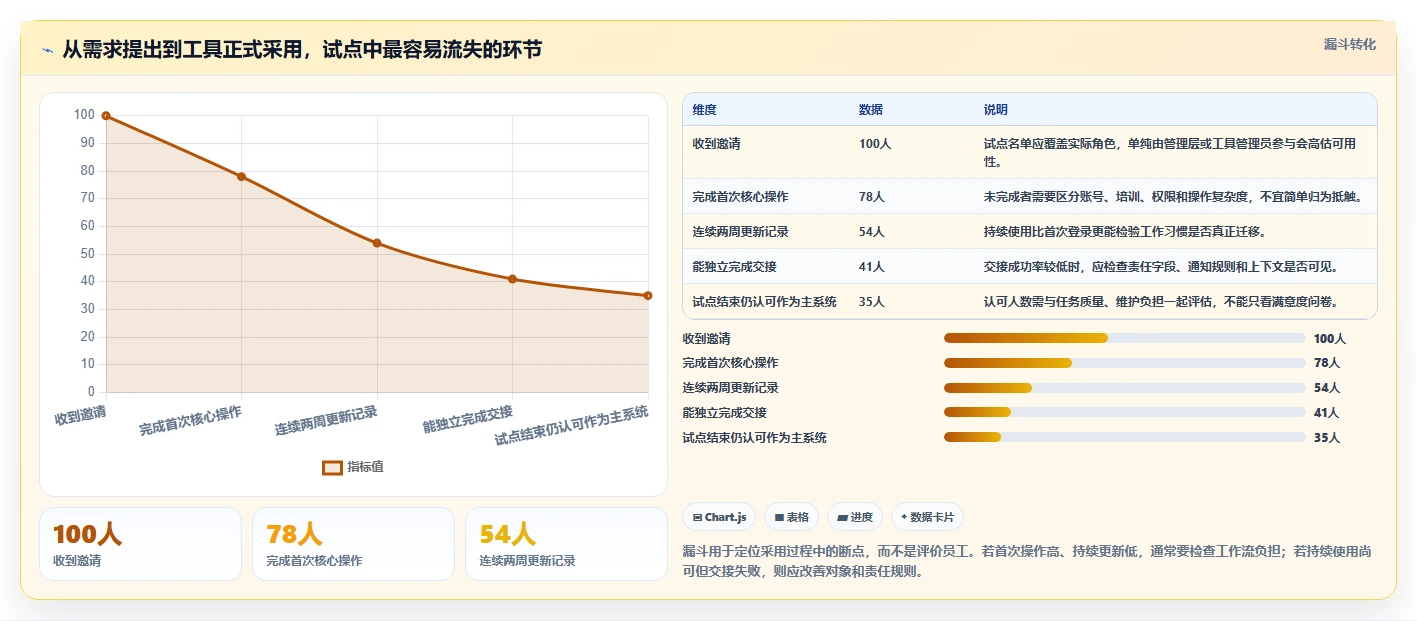1417x621 pixels.
Task: Click the Chart.js tag chip
Action: coord(719,517)
